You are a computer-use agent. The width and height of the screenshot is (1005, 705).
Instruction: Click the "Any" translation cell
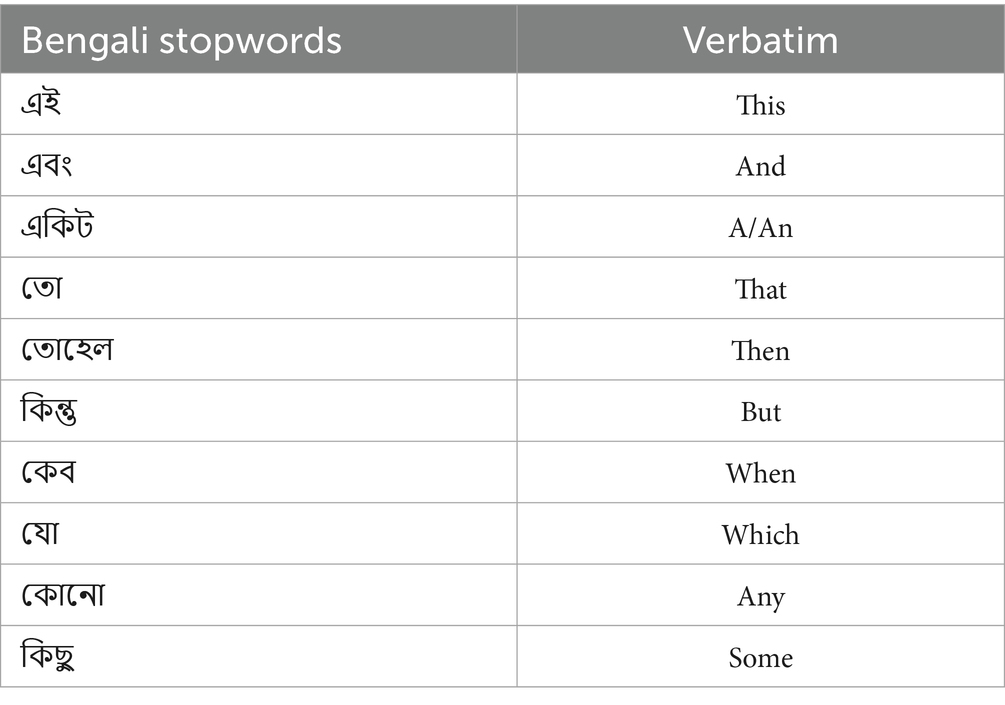click(760, 597)
